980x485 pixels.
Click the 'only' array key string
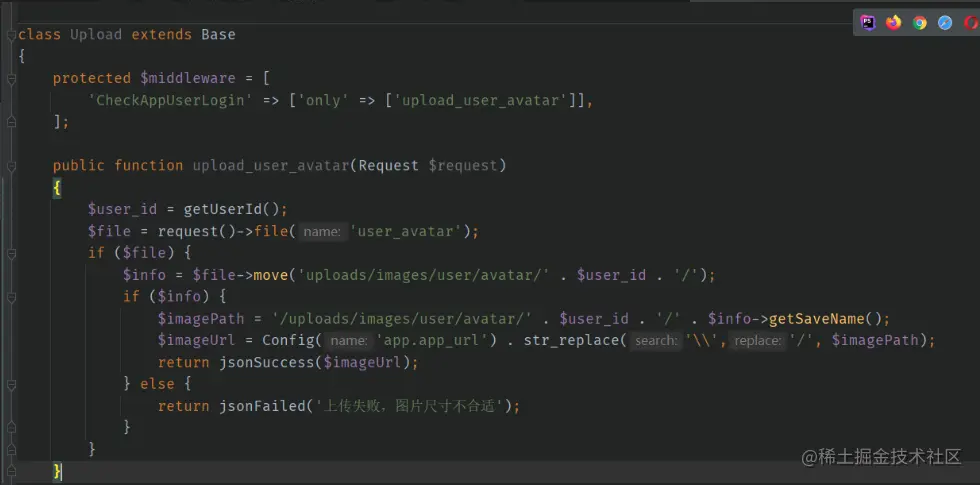click(x=324, y=100)
